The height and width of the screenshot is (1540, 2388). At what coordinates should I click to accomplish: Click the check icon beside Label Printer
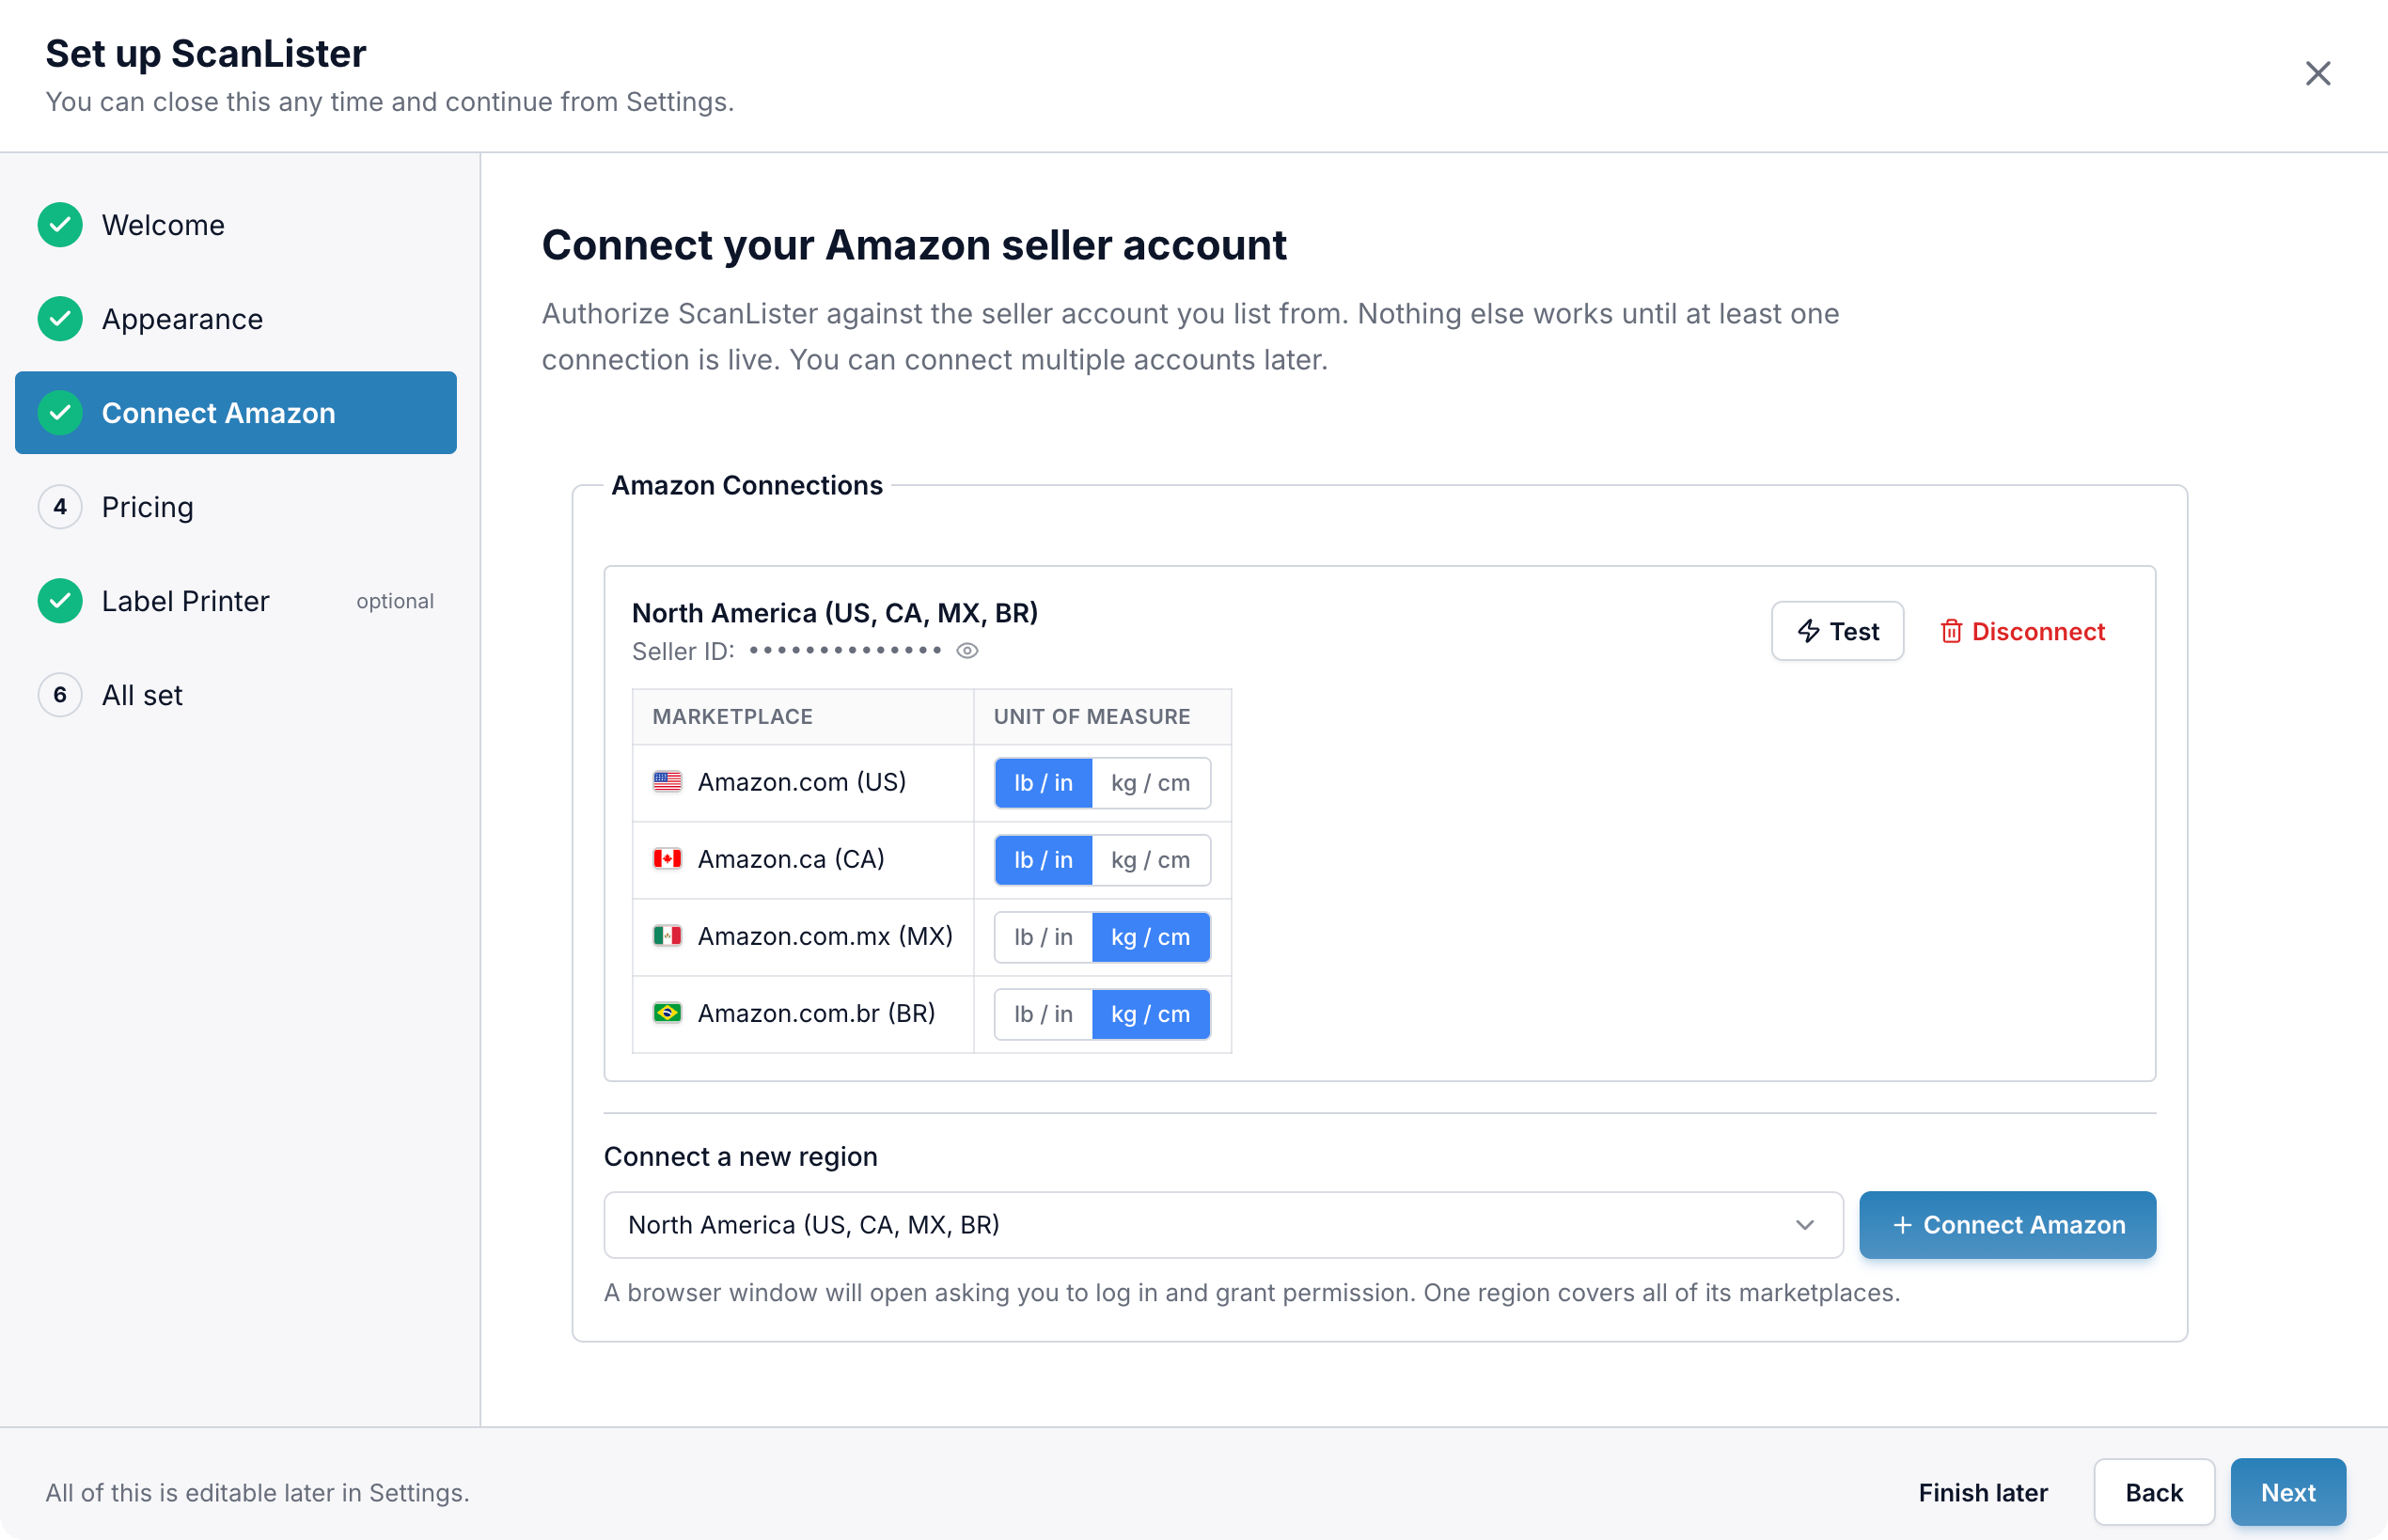(60, 601)
